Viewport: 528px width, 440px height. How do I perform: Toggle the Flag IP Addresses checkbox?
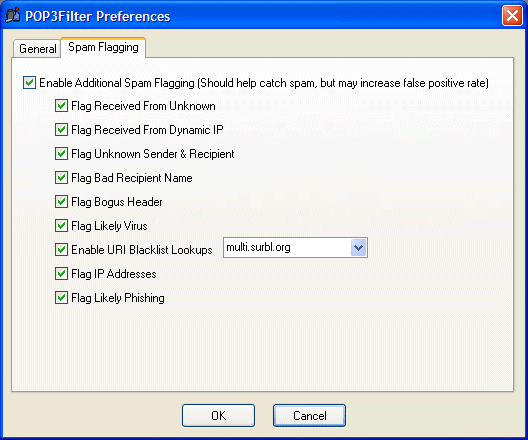pos(61,274)
